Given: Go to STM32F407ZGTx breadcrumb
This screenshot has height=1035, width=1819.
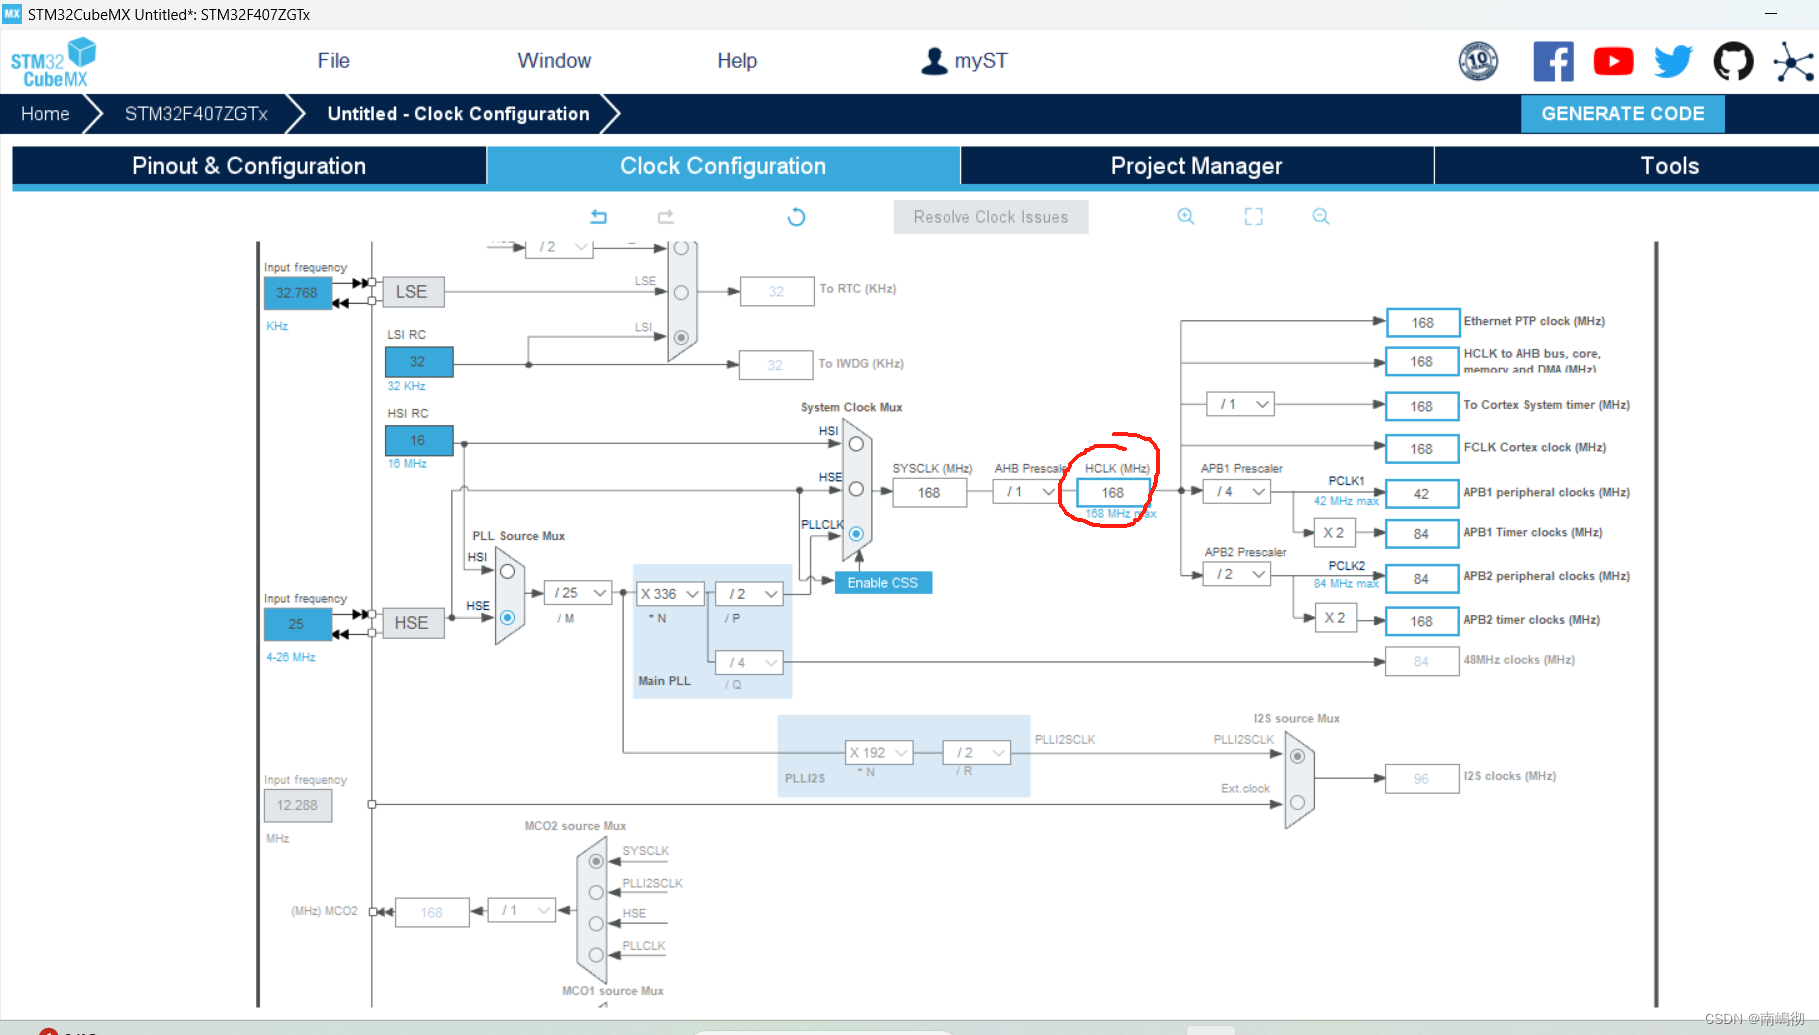Looking at the screenshot, I should click(x=196, y=114).
